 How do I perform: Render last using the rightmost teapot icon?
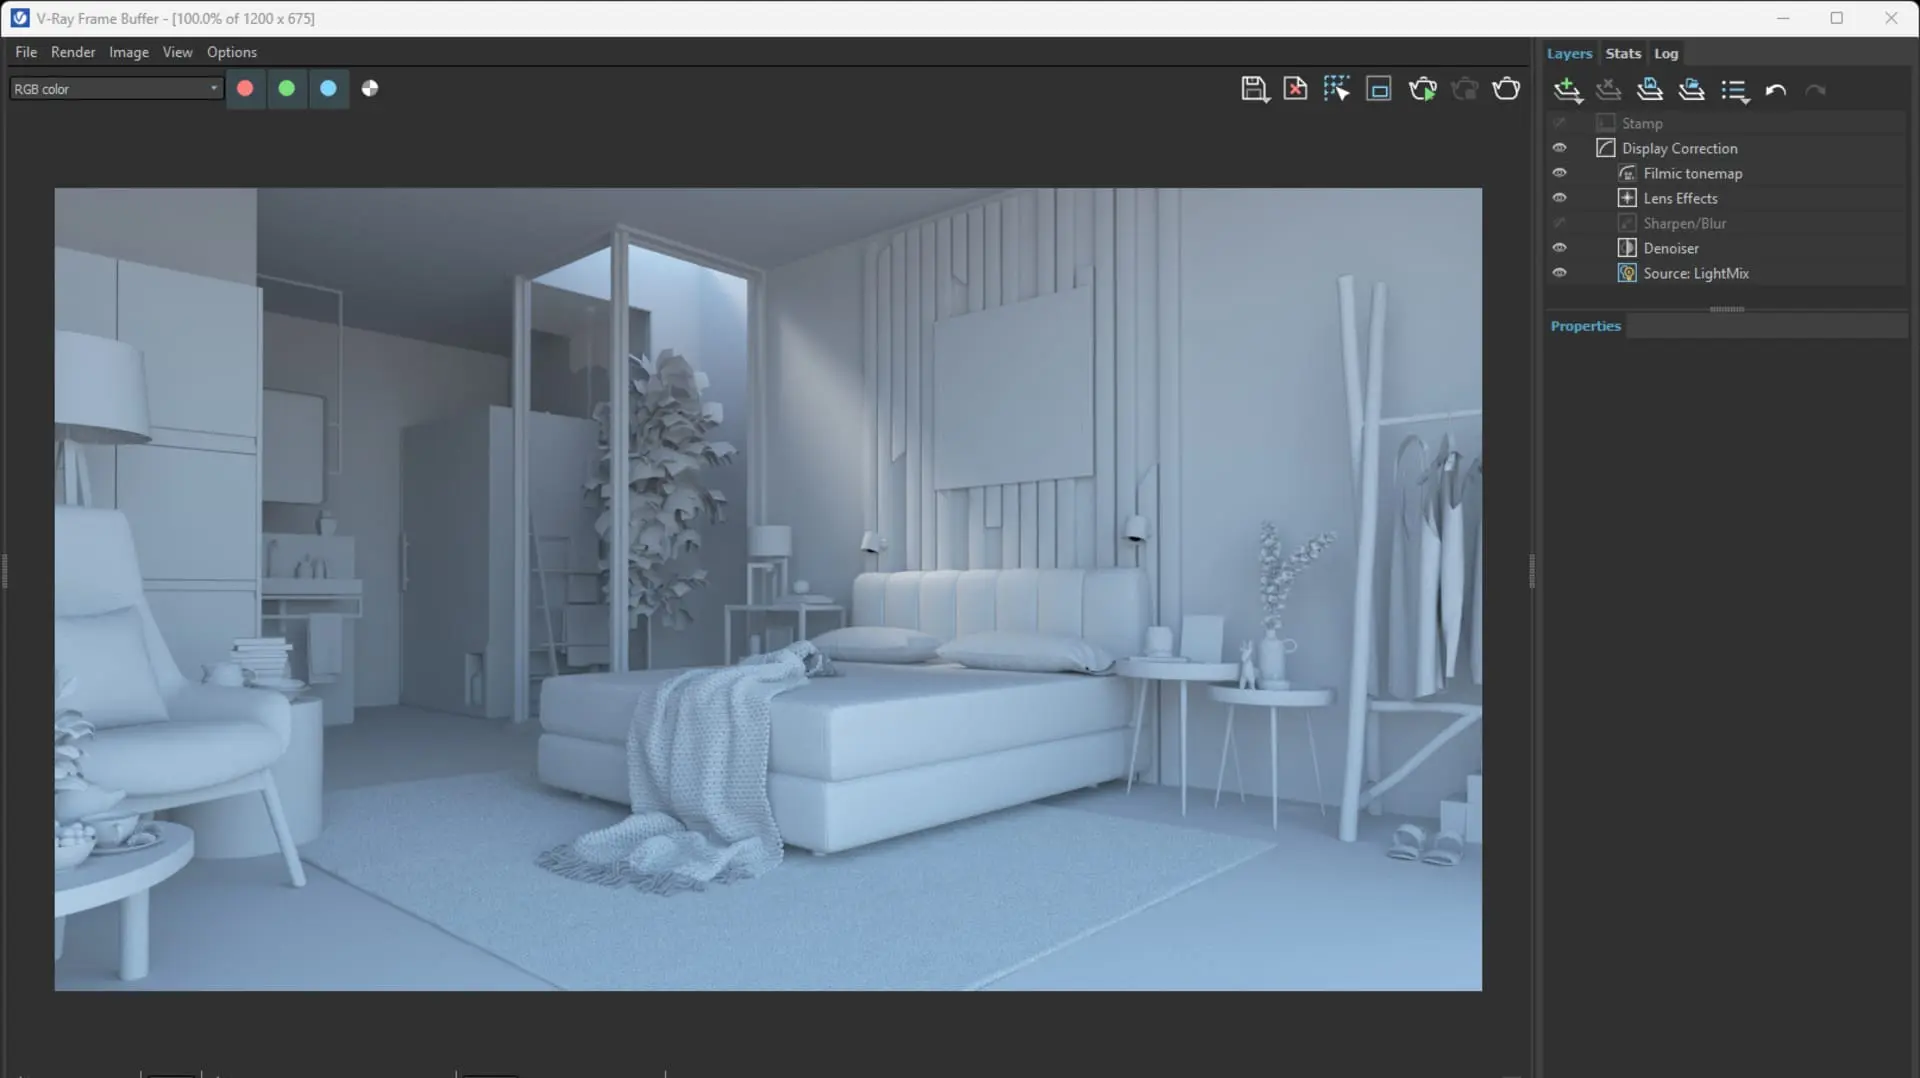[1507, 89]
